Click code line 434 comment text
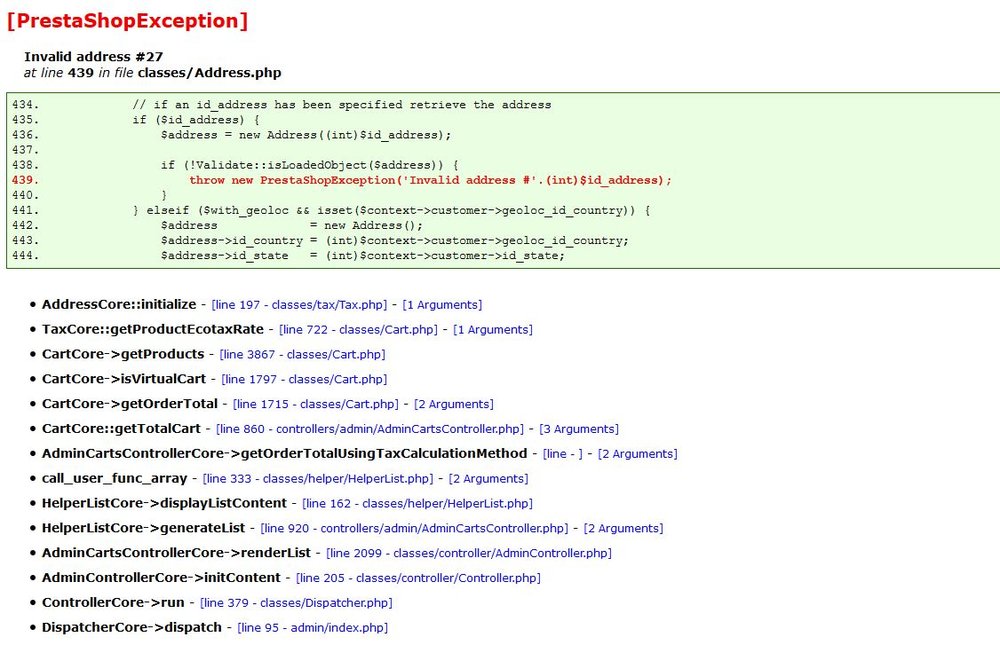Viewport: 1000px width, 645px height. 342,105
